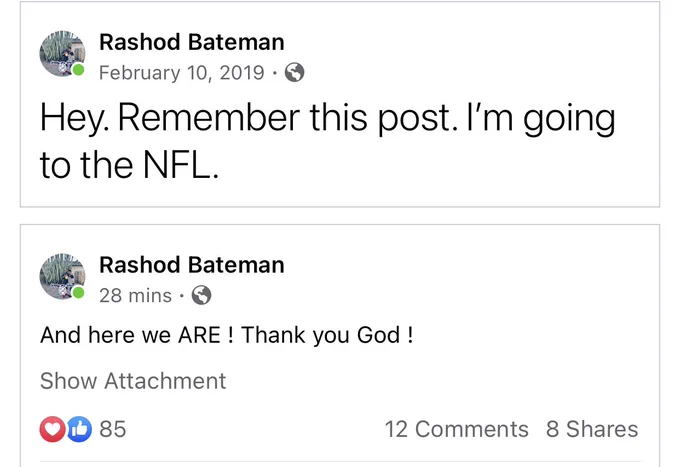Screen dimensions: 680x467
Task: Click the words Thank you God
Action: (320, 336)
